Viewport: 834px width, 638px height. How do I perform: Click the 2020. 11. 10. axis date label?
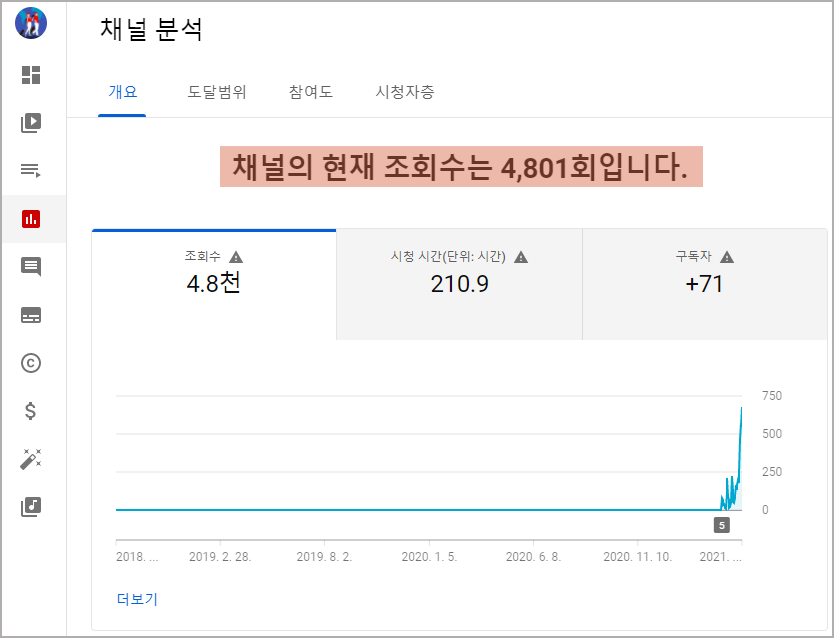(x=638, y=557)
